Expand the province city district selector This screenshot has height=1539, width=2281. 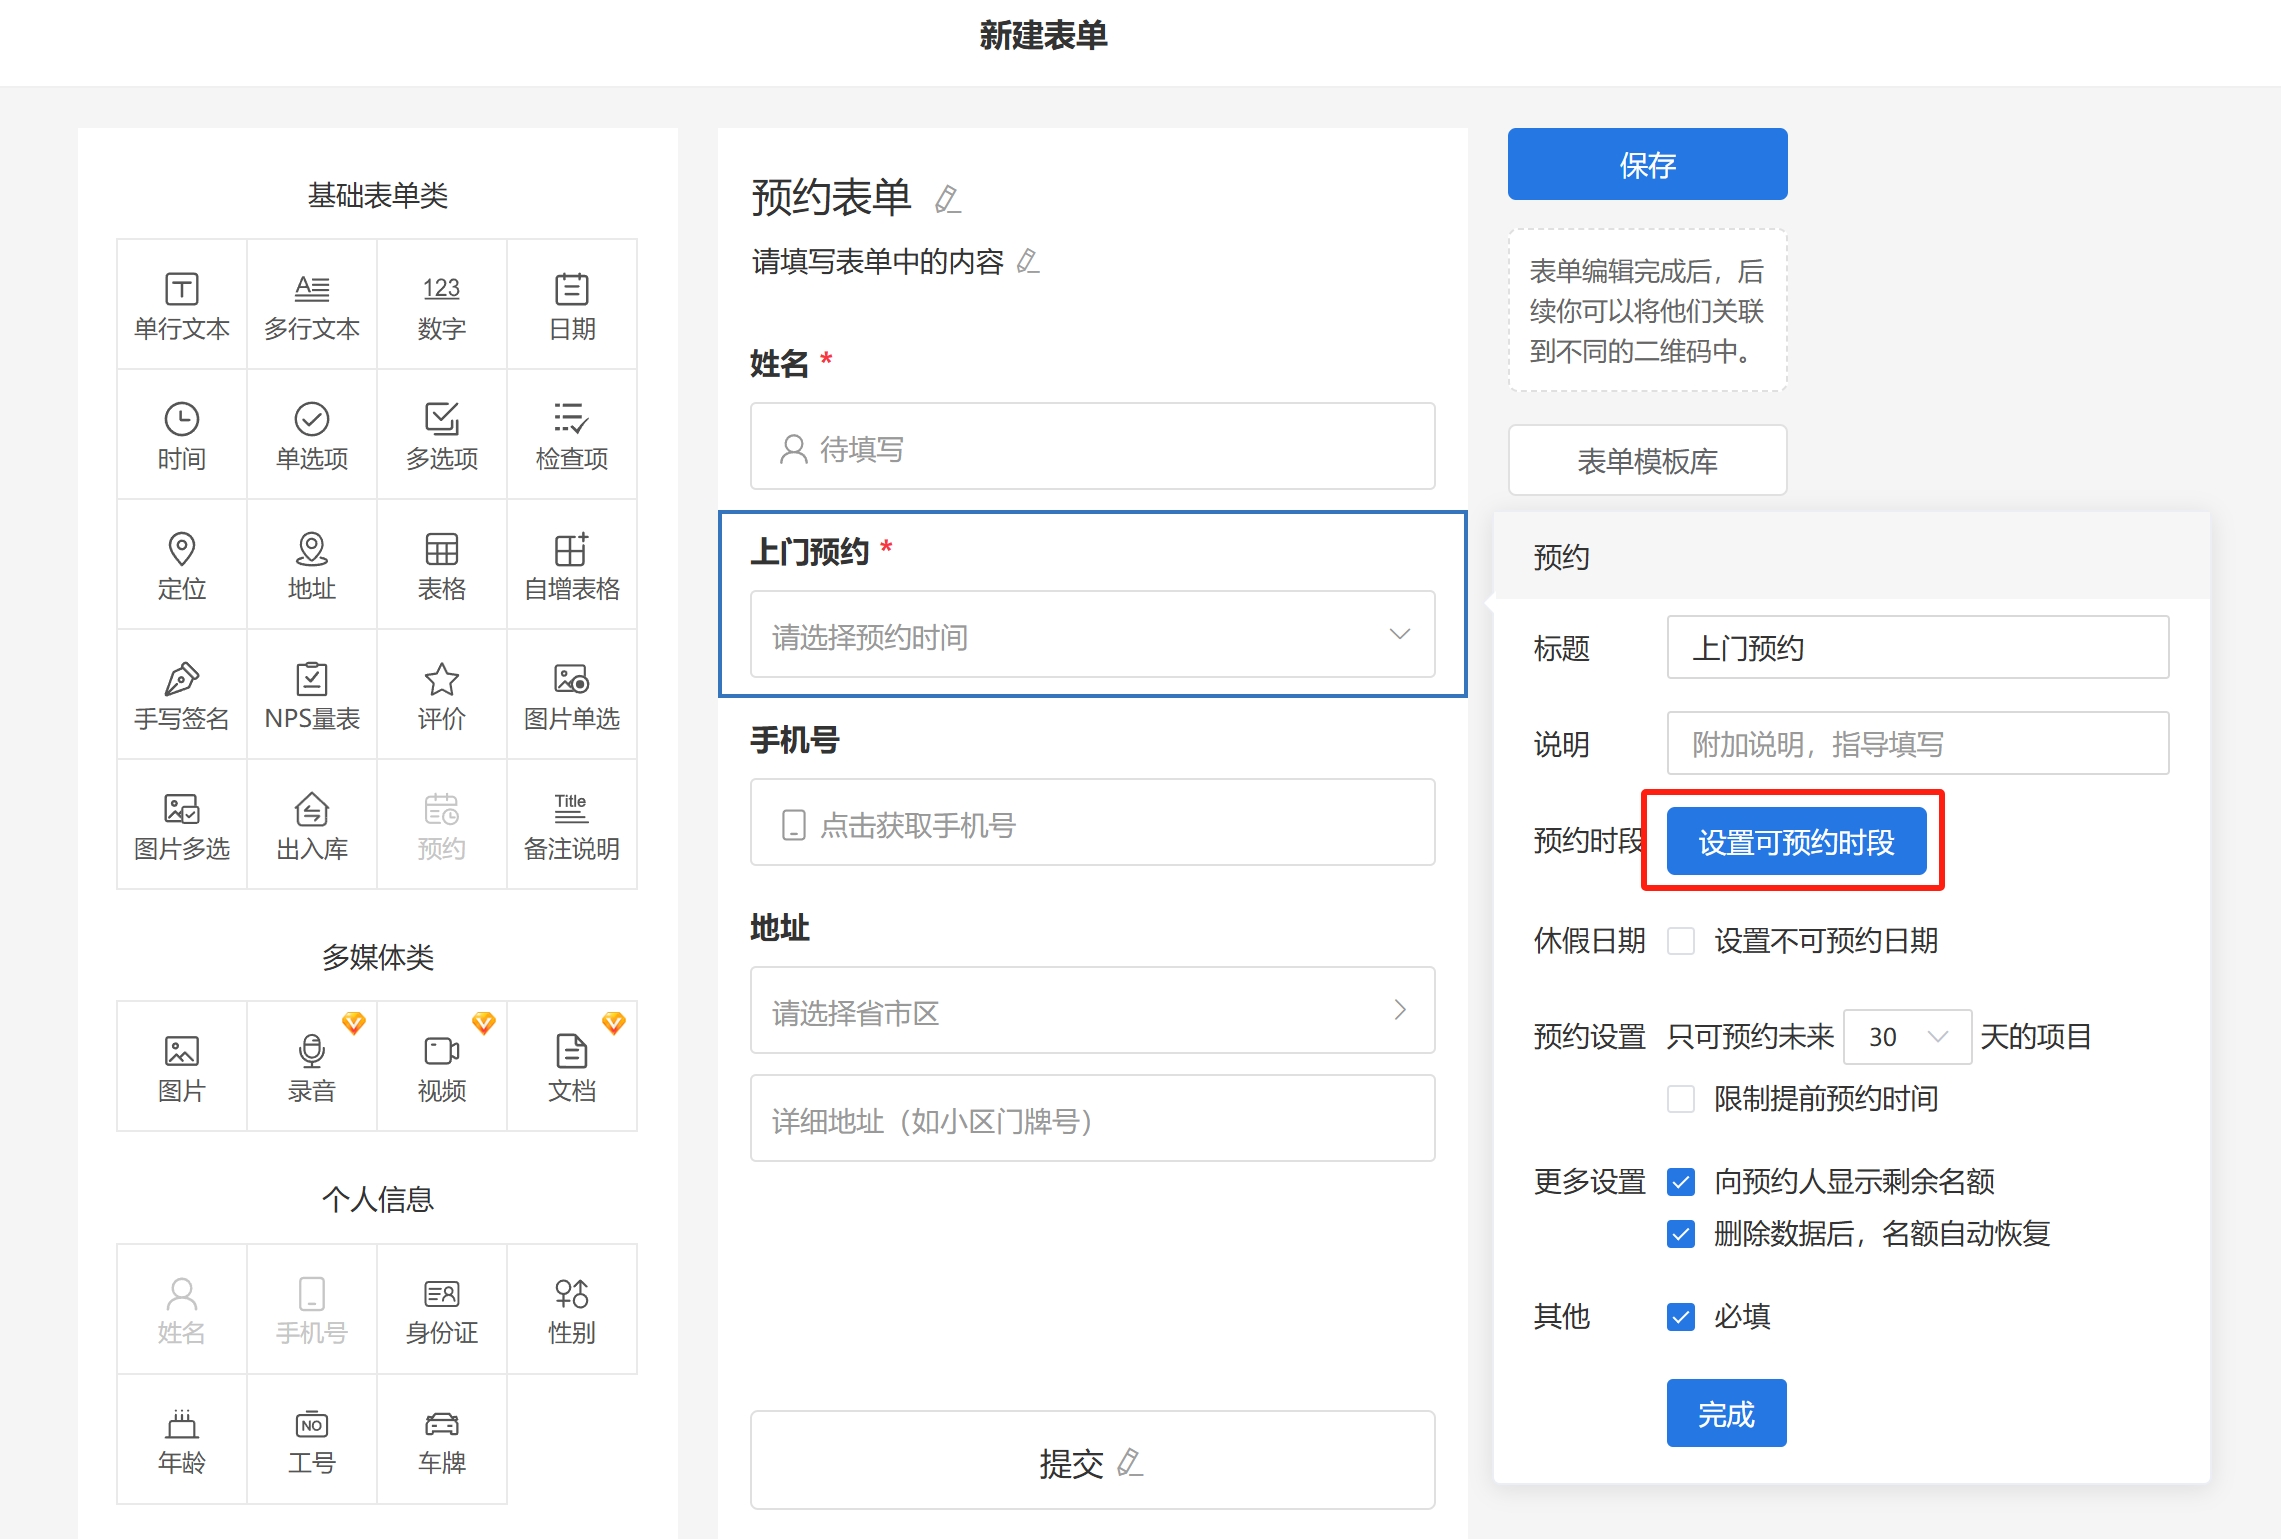(x=1092, y=1011)
